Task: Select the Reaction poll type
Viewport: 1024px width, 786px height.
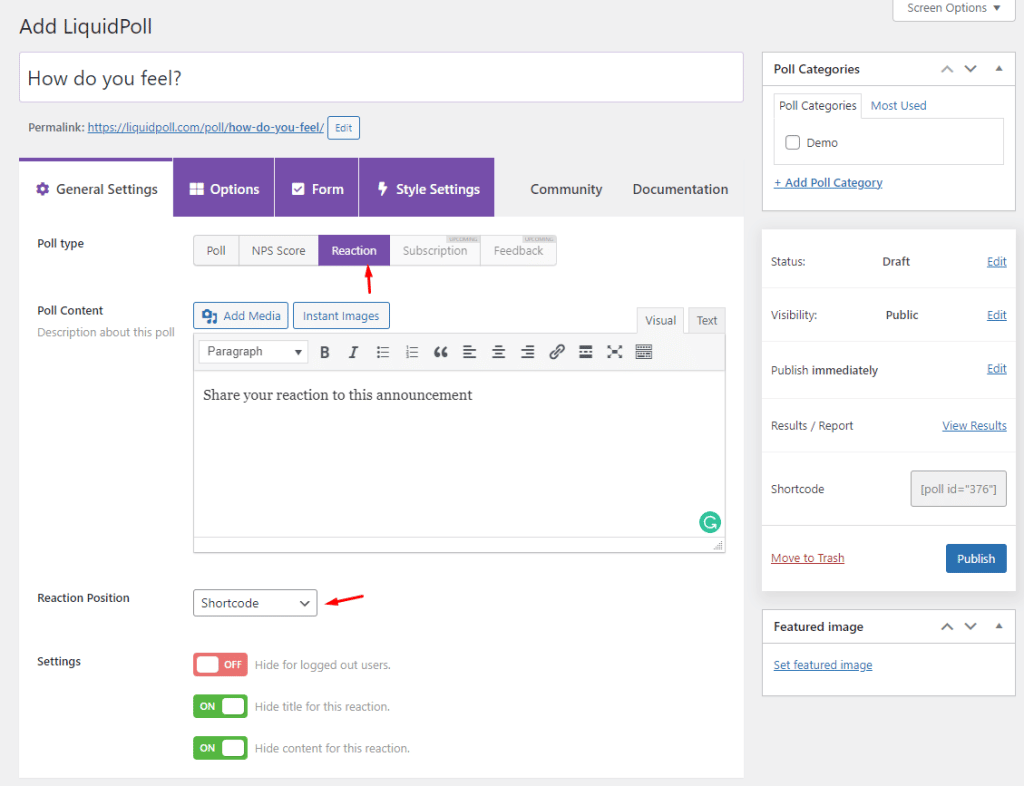Action: (354, 251)
